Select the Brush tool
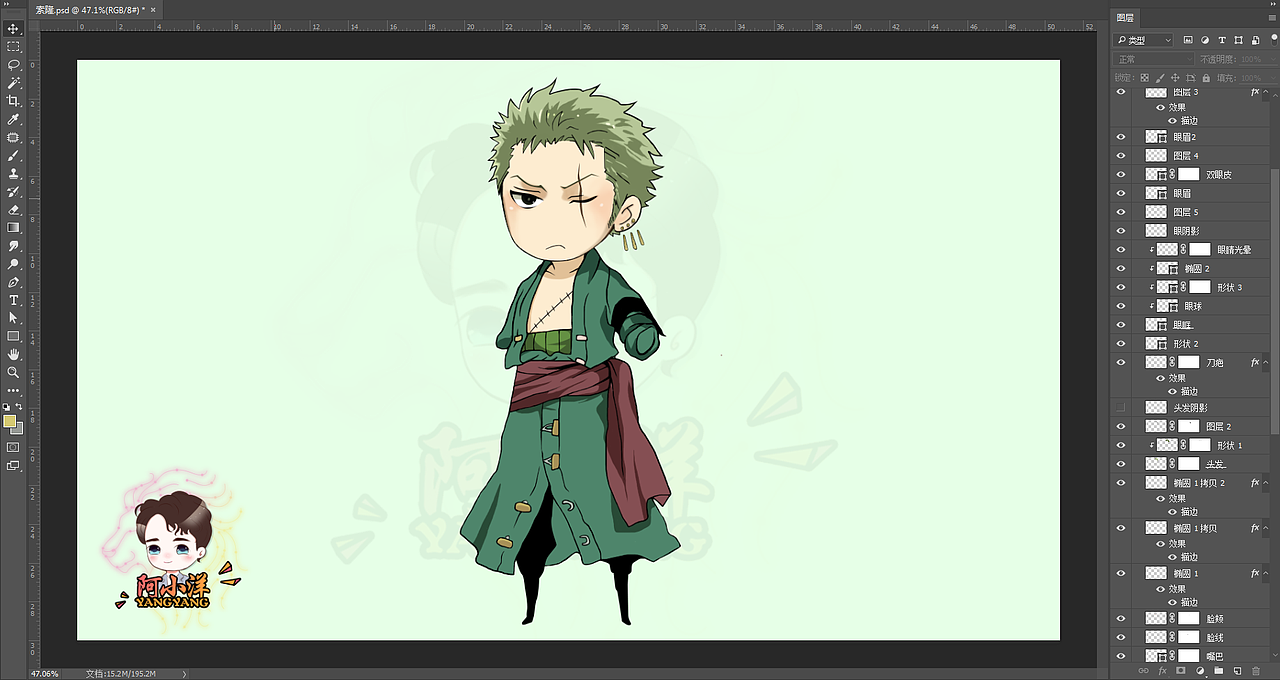This screenshot has height=680, width=1280. [13, 156]
